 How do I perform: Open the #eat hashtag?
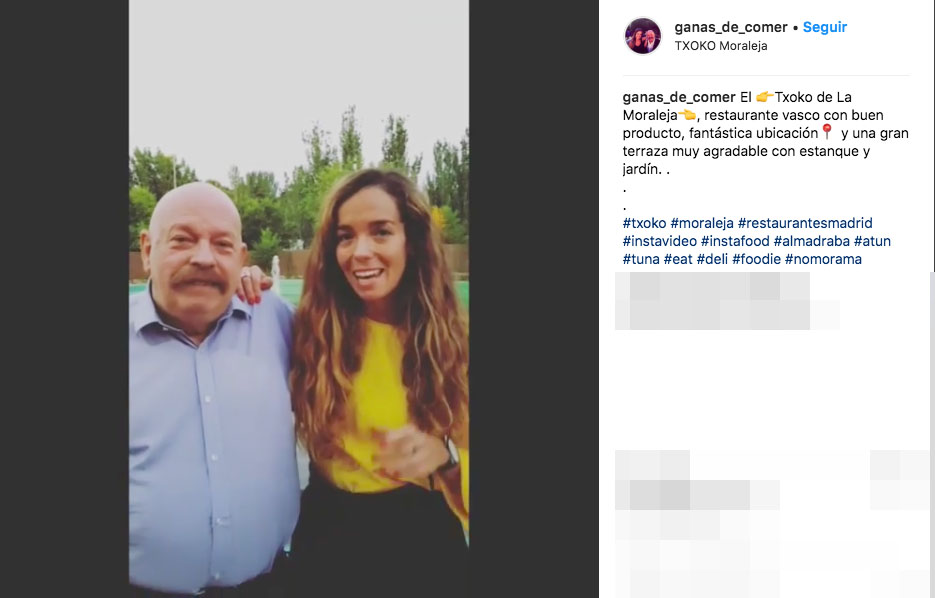pos(678,259)
